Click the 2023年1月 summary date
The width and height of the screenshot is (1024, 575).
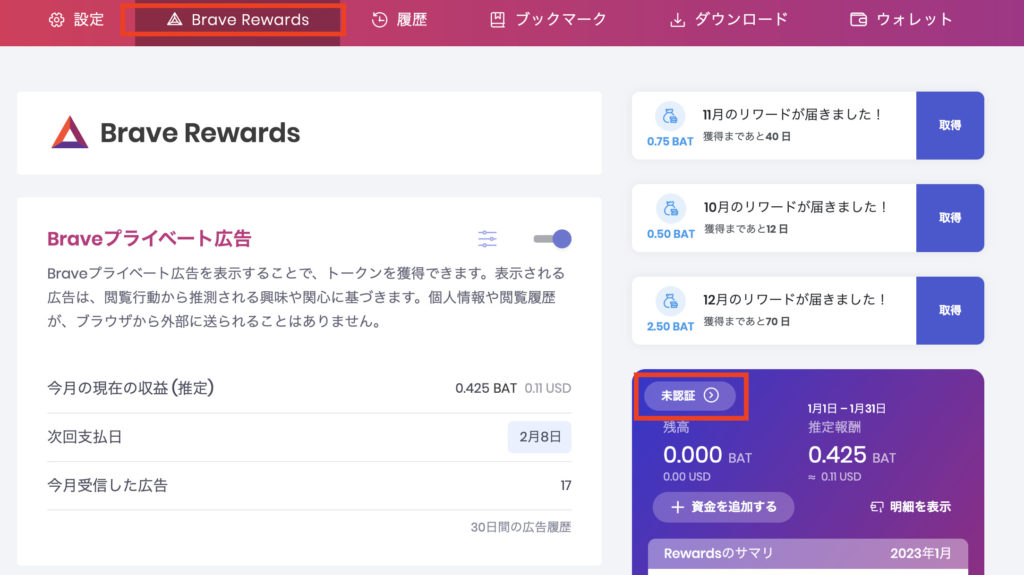pyautogui.click(x=921, y=553)
